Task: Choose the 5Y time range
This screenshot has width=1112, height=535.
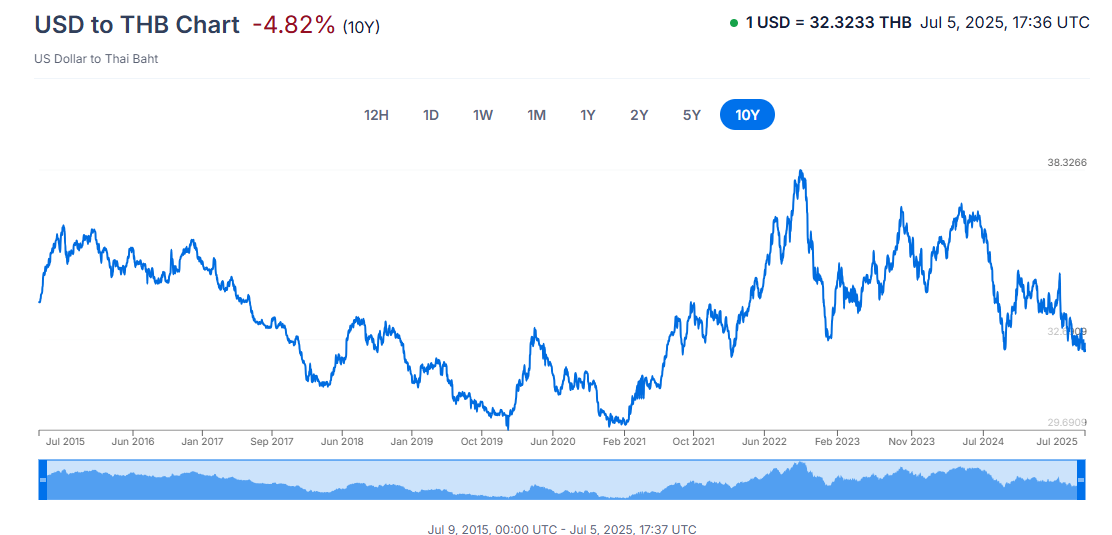Action: tap(691, 115)
